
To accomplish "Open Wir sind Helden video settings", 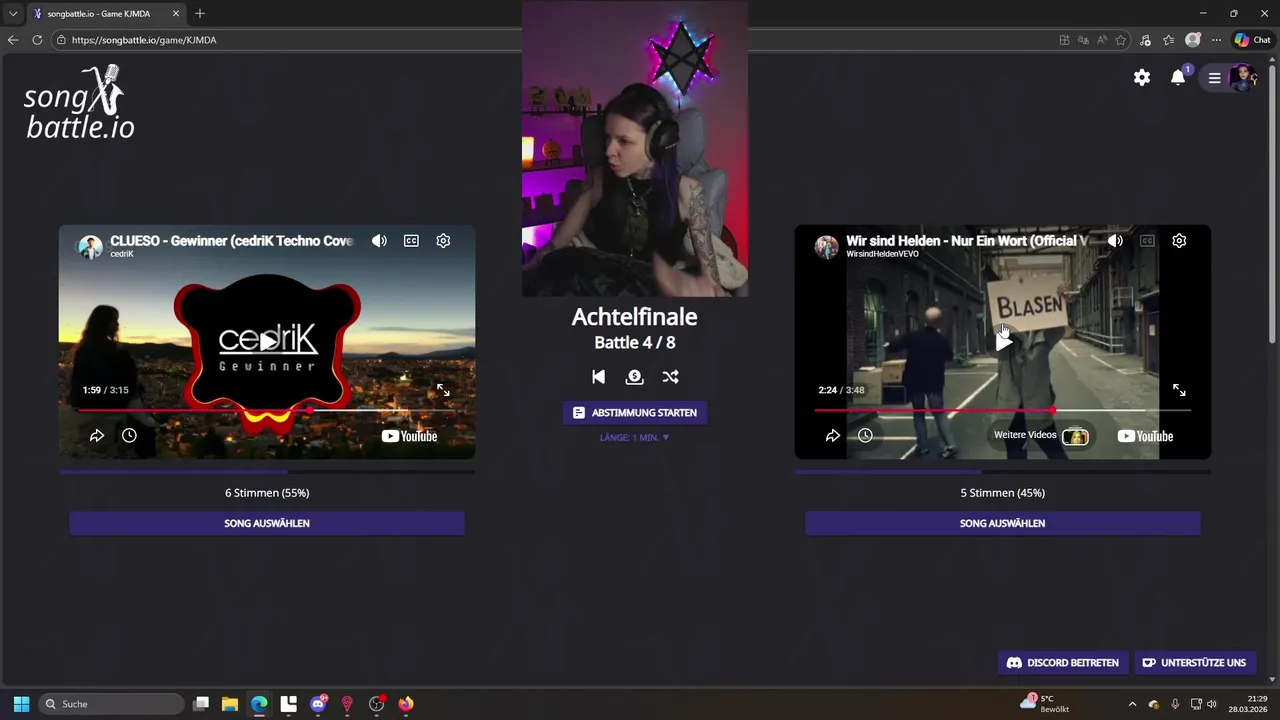I will point(1179,241).
